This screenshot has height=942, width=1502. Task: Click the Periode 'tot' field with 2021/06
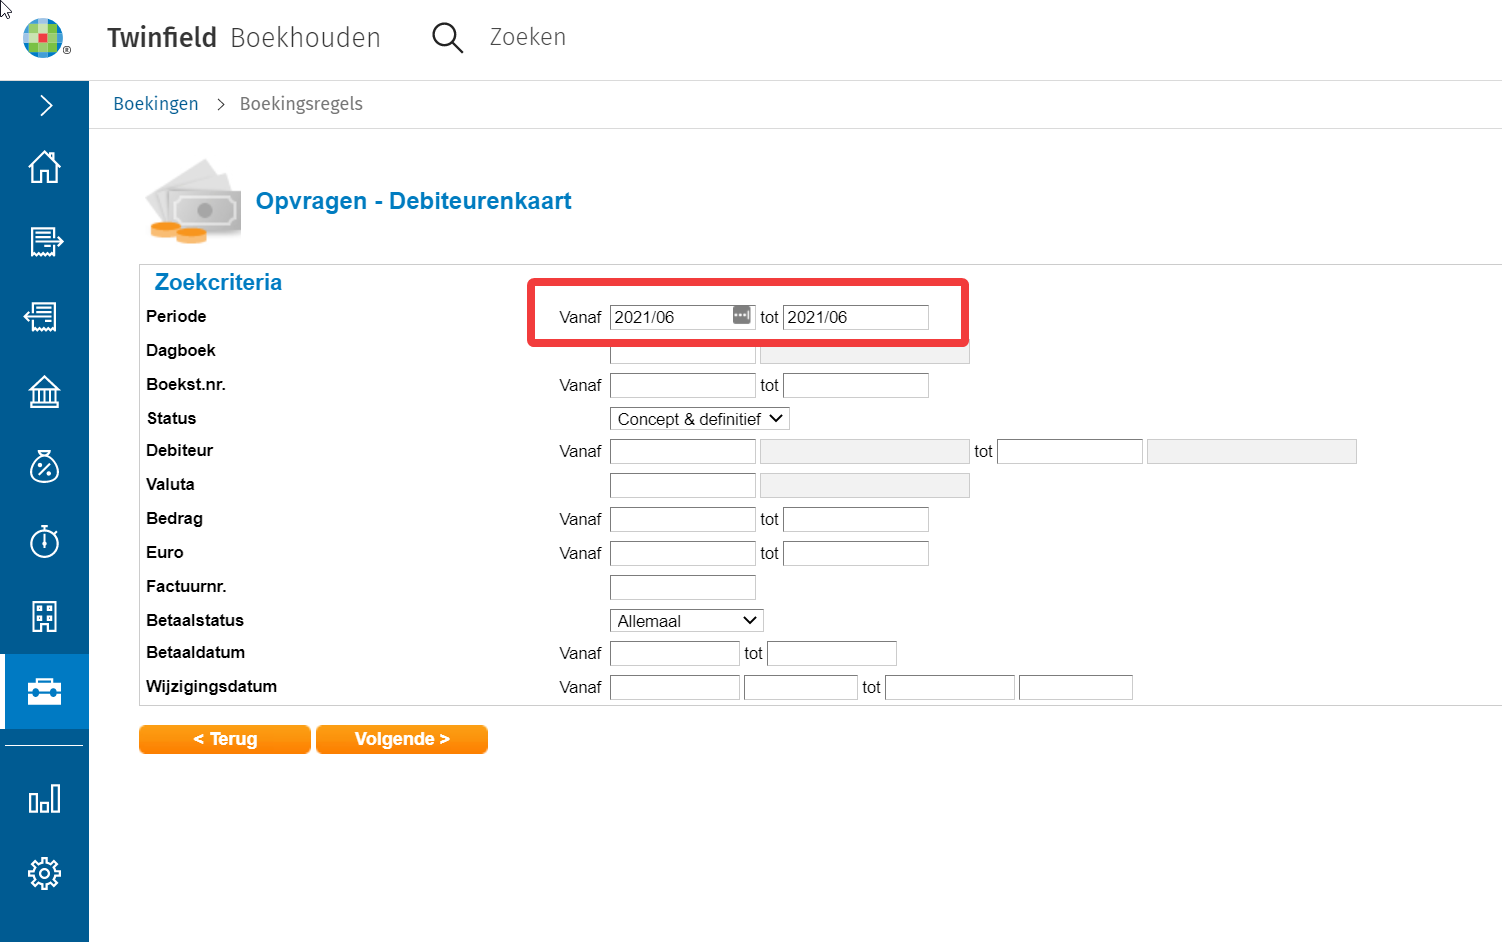855,317
